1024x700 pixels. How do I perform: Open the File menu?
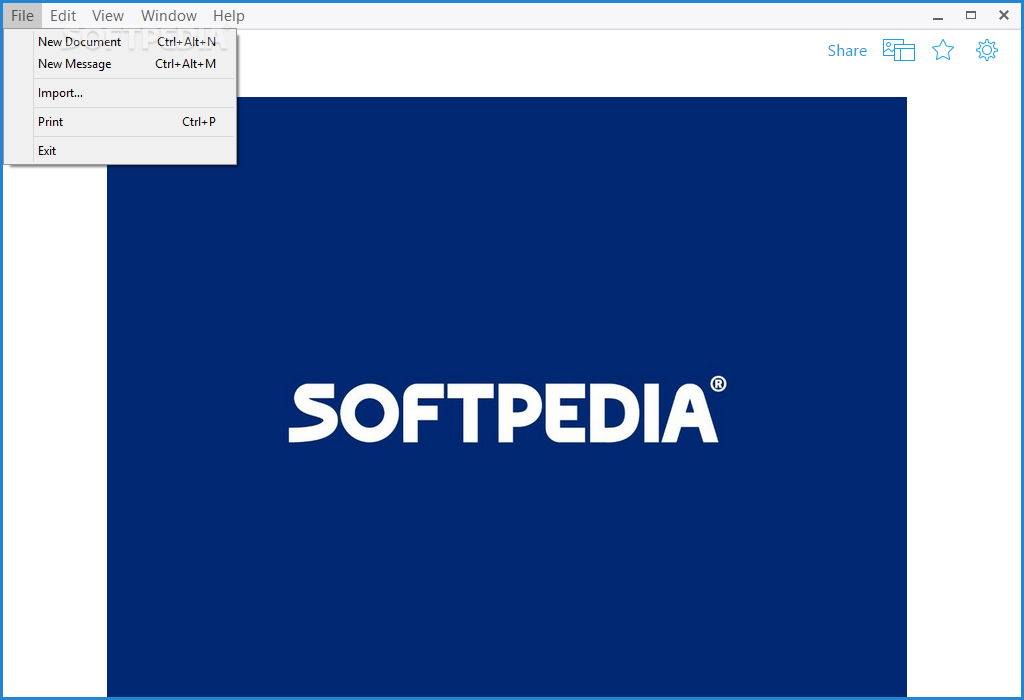tap(22, 16)
